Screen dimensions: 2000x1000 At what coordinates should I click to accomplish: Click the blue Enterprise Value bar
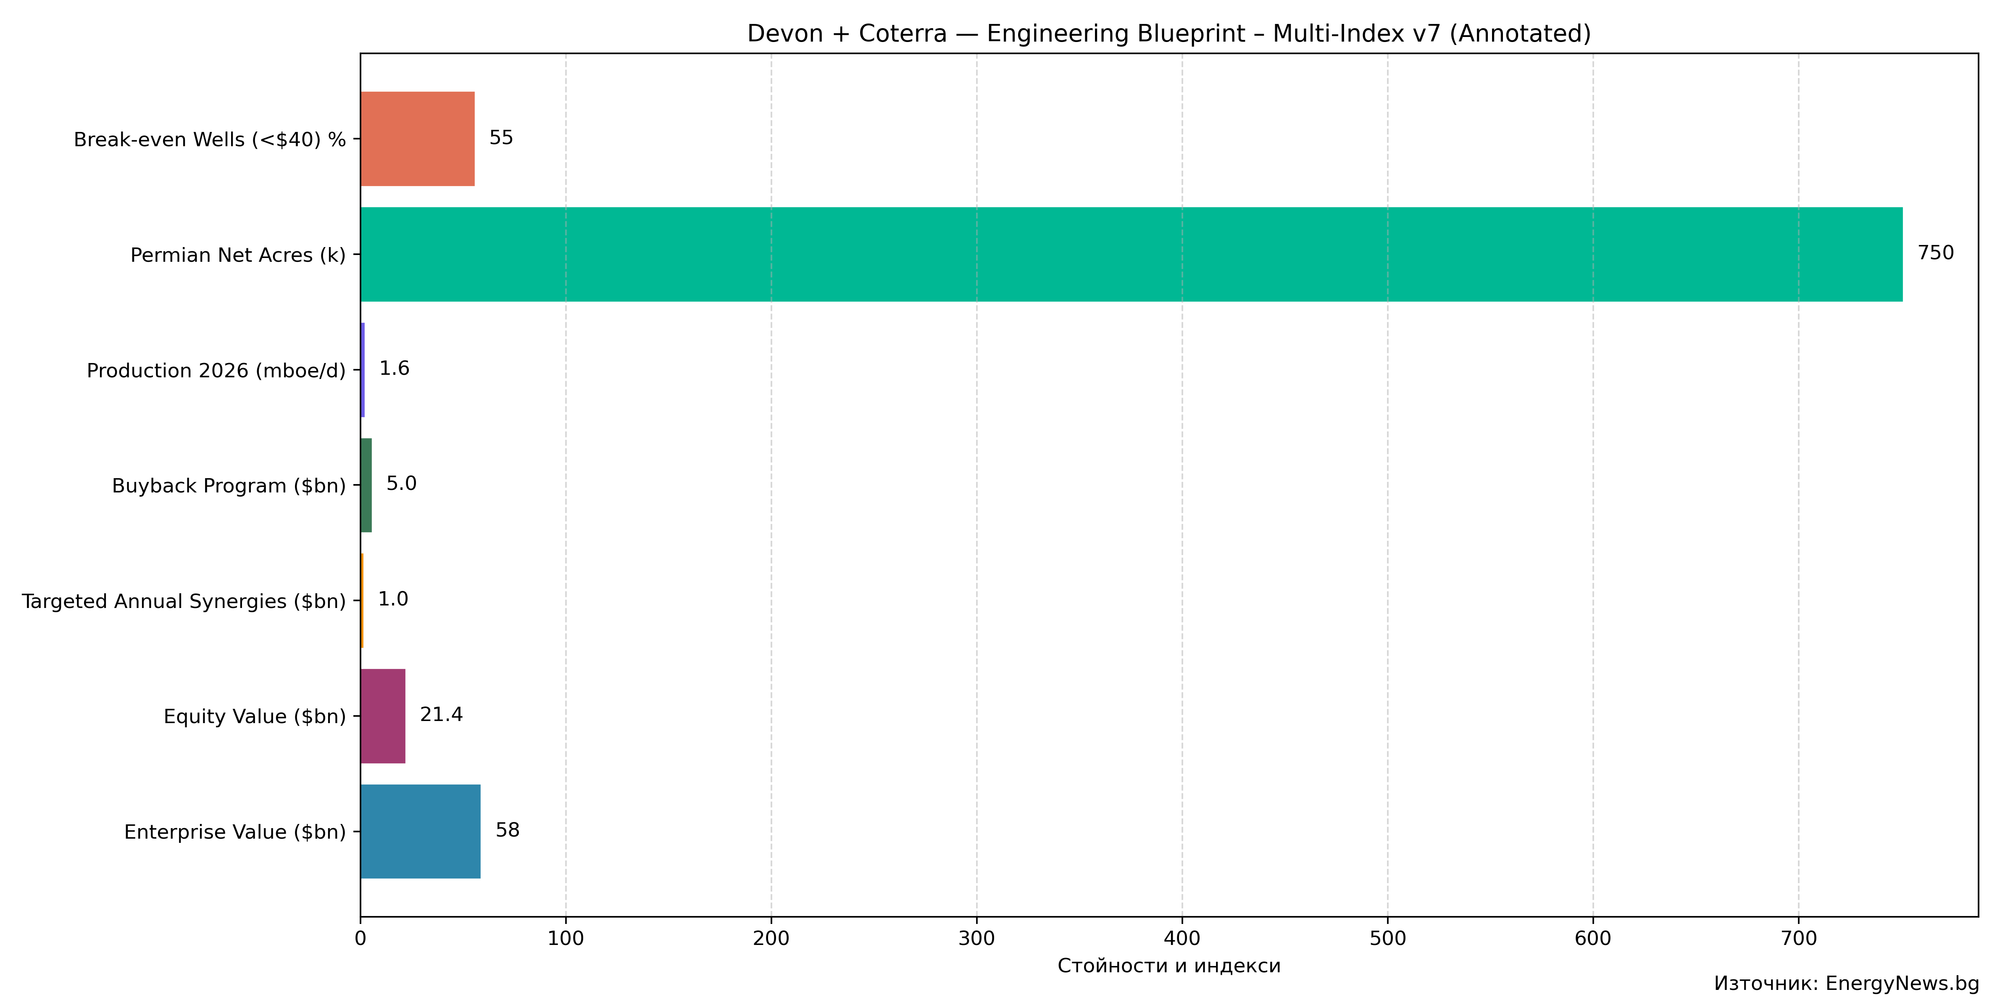pos(420,831)
